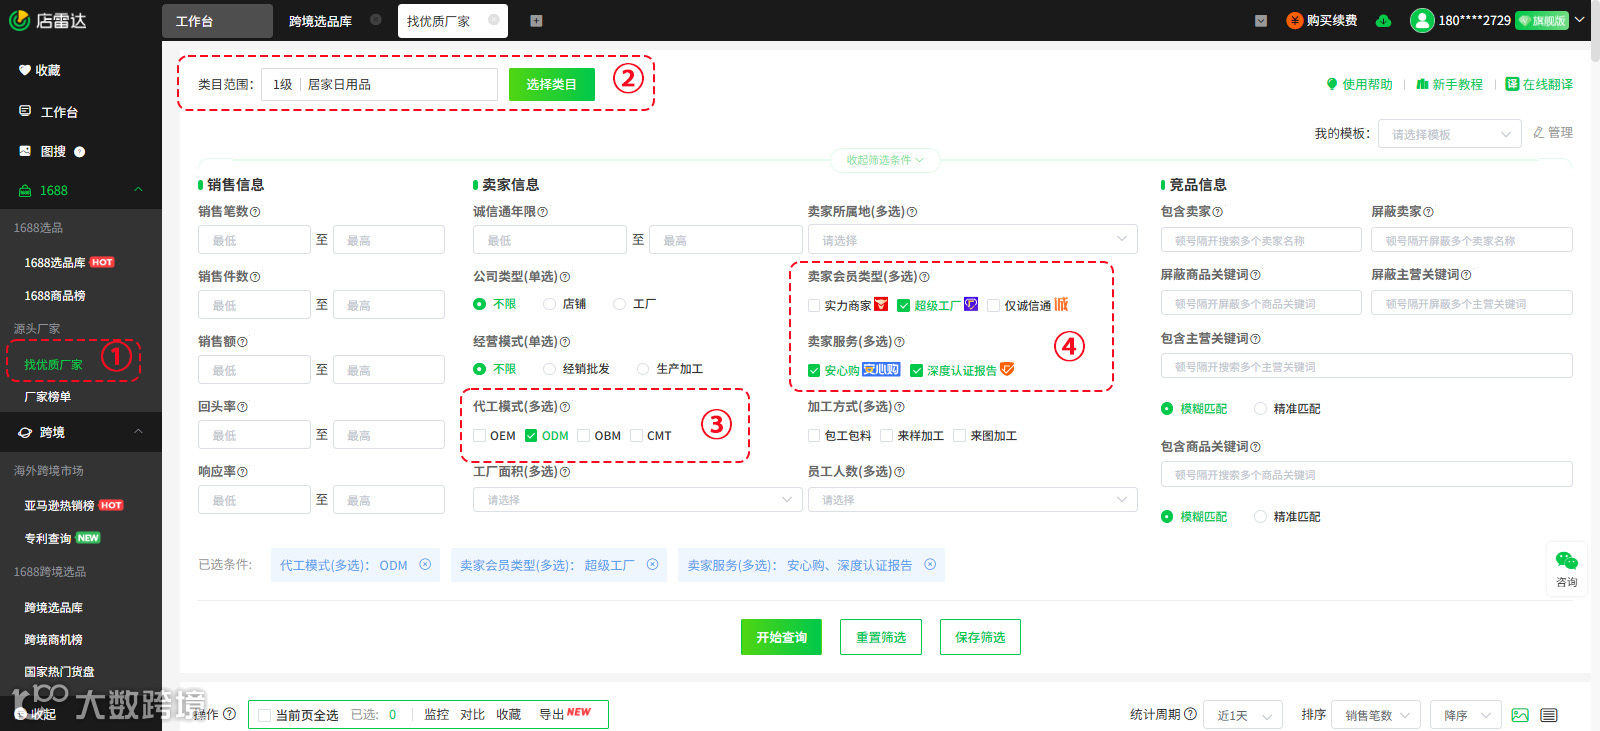Click the 购买续费 yuan icon
Viewport: 1600px width, 731px height.
tap(1295, 21)
